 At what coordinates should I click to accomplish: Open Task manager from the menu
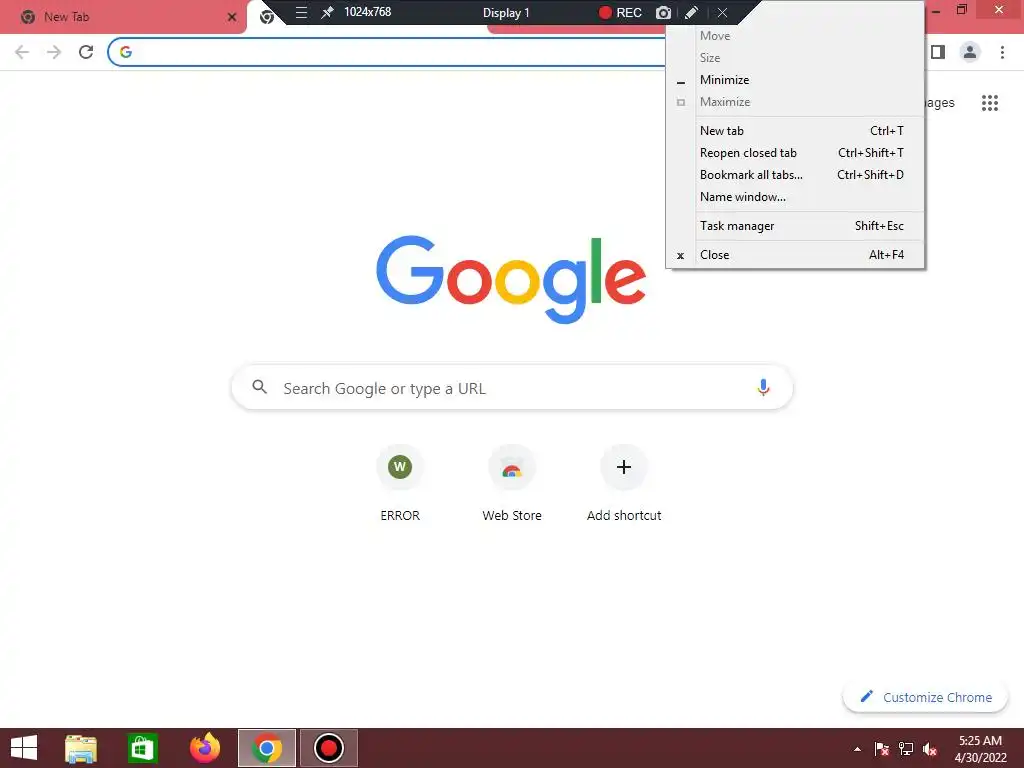click(x=795, y=226)
